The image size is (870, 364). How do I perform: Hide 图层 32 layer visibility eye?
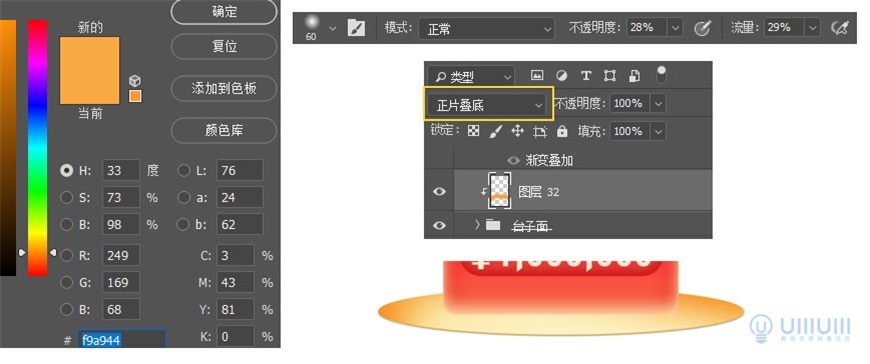439,191
